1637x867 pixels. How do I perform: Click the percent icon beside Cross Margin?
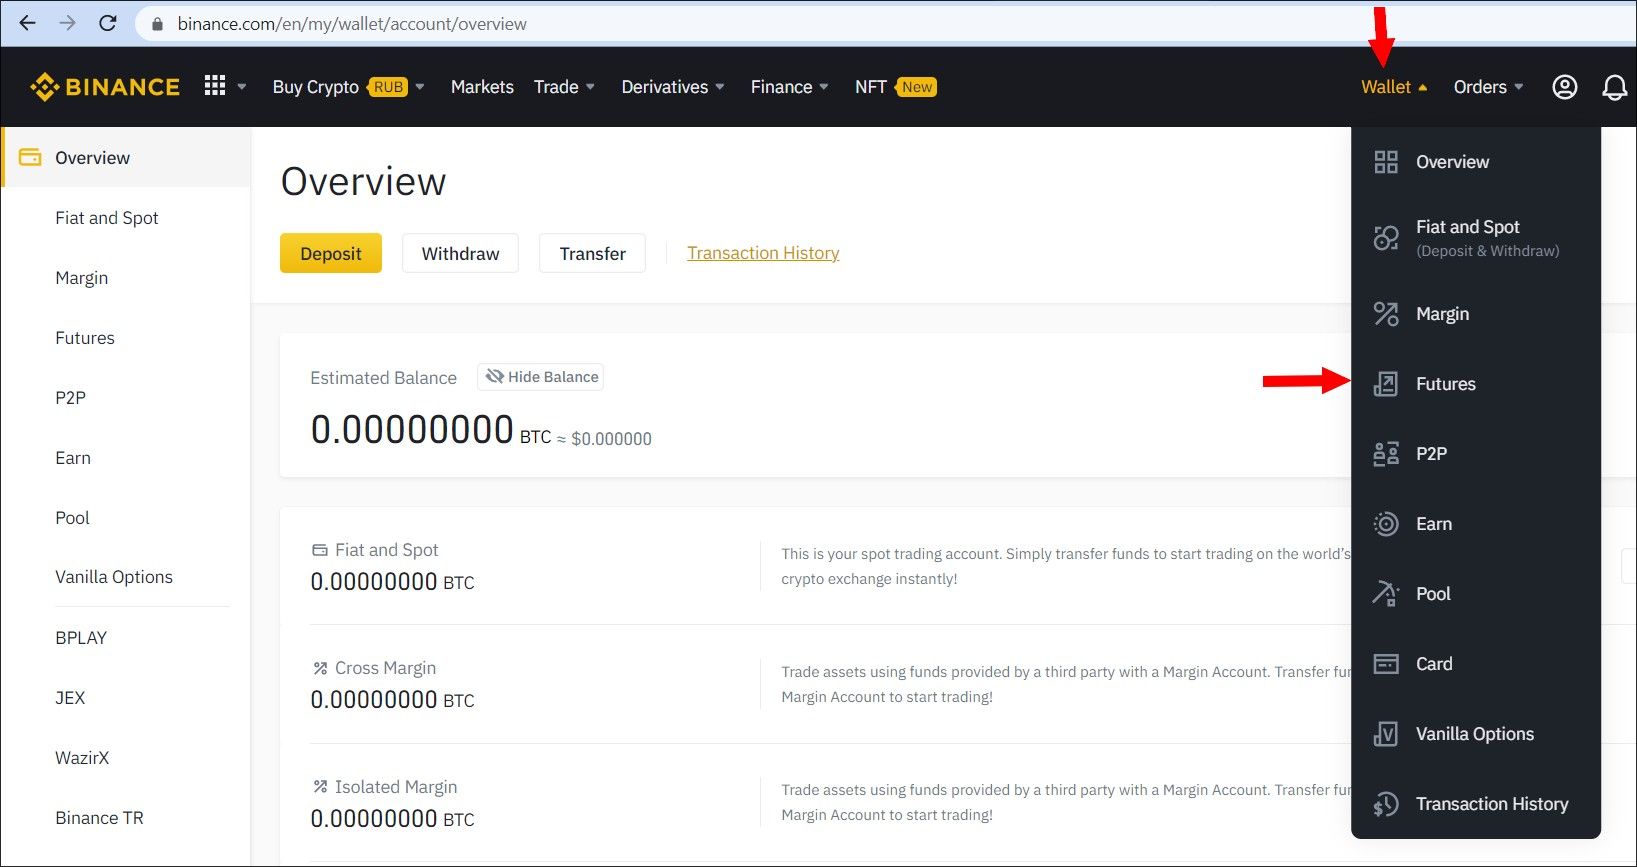point(320,668)
